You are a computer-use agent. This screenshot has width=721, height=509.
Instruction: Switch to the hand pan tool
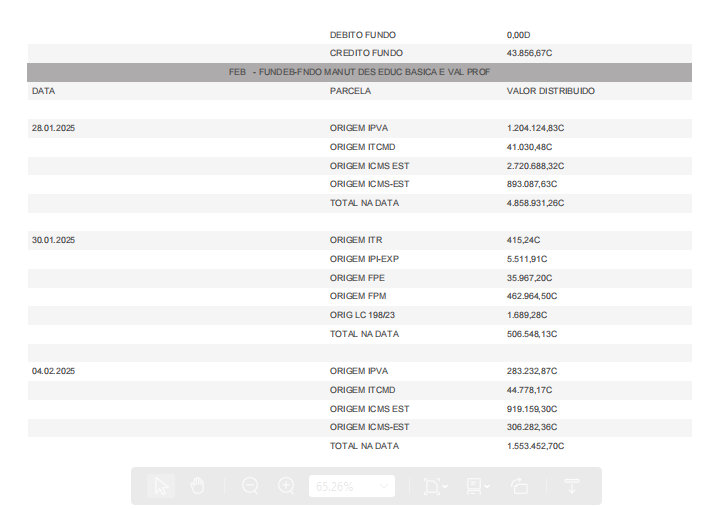coord(197,486)
